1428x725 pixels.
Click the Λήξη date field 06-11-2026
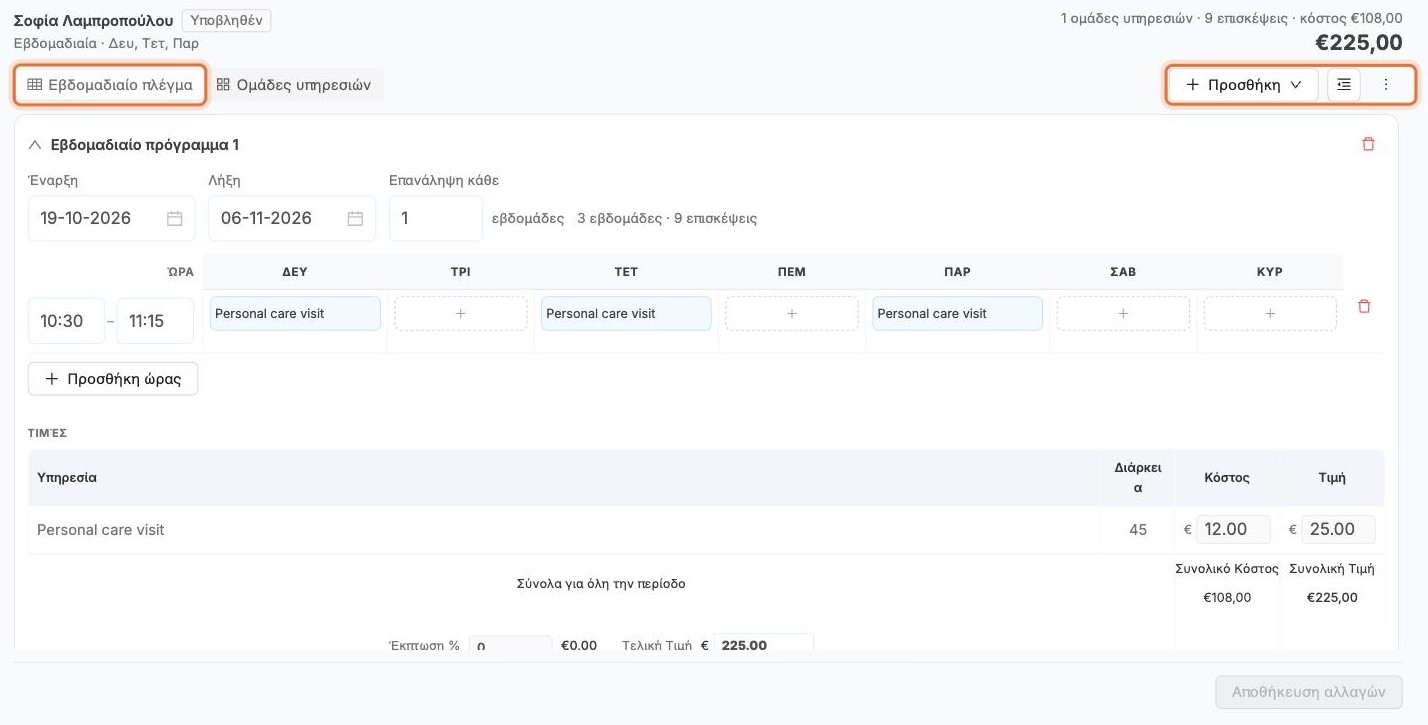292,218
